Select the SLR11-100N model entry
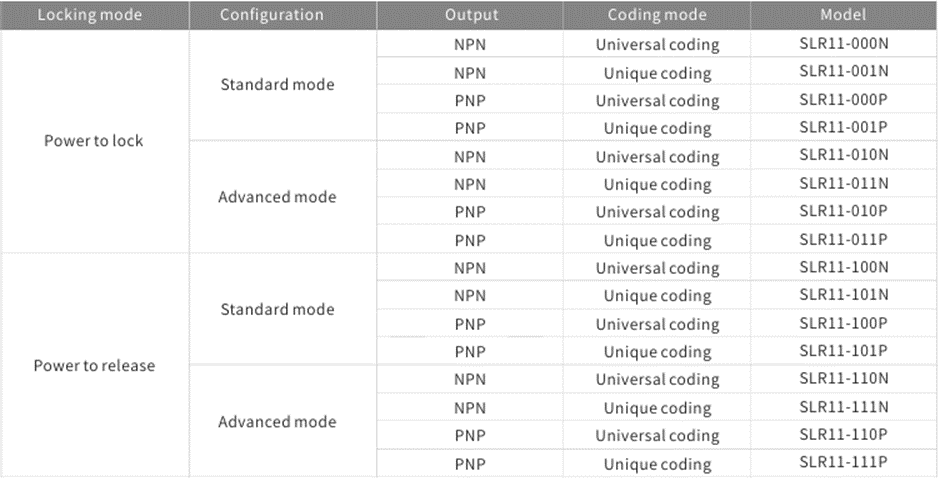 coord(843,267)
